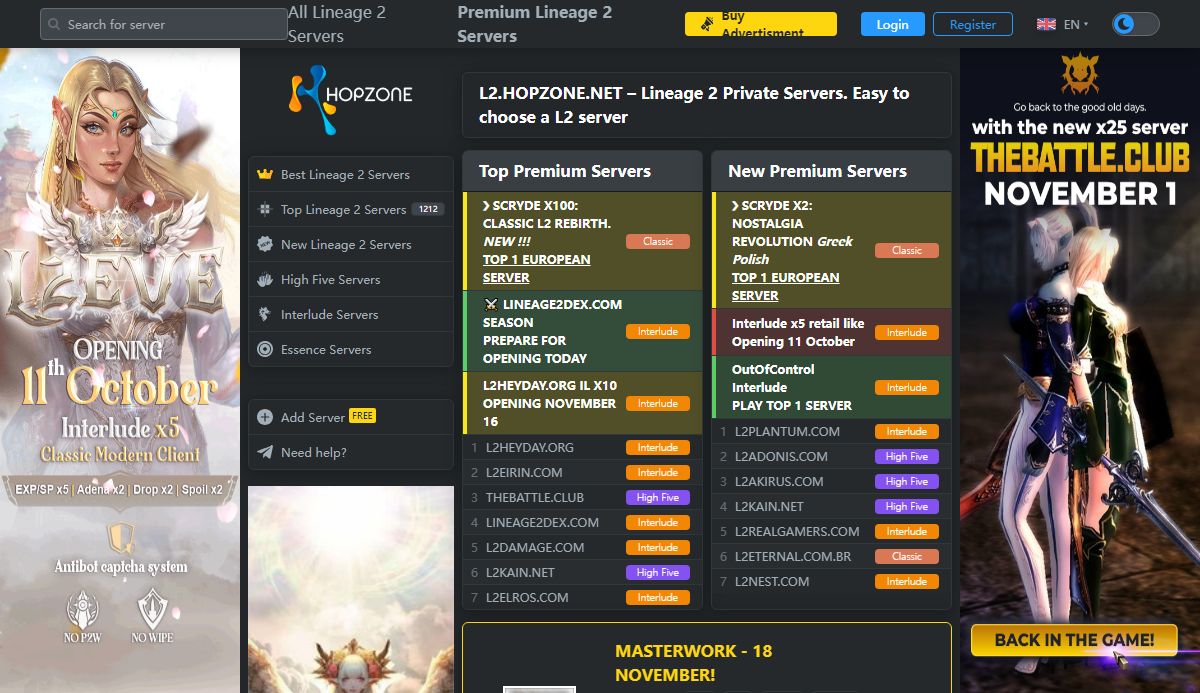Click the L2EVE Opening 11th October banner
This screenshot has height=693, width=1200.
pos(120,370)
